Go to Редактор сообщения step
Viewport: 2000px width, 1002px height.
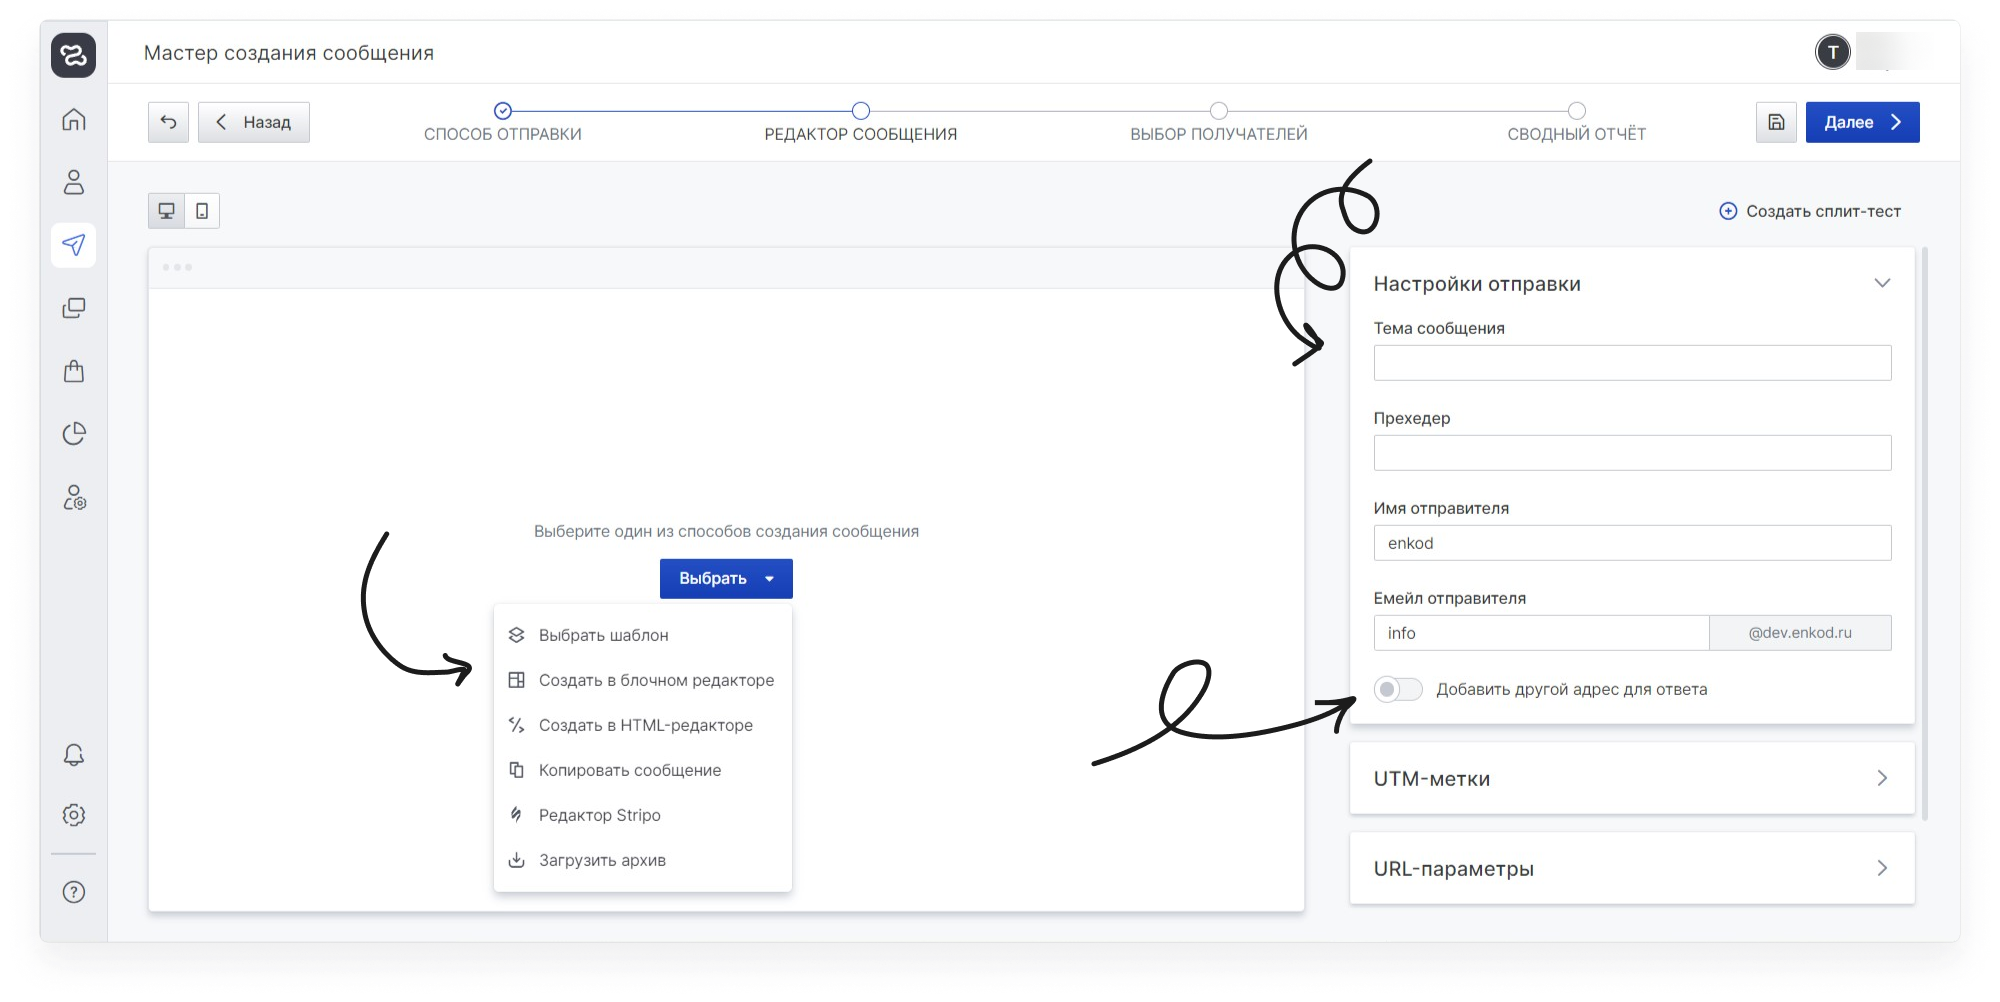(861, 124)
